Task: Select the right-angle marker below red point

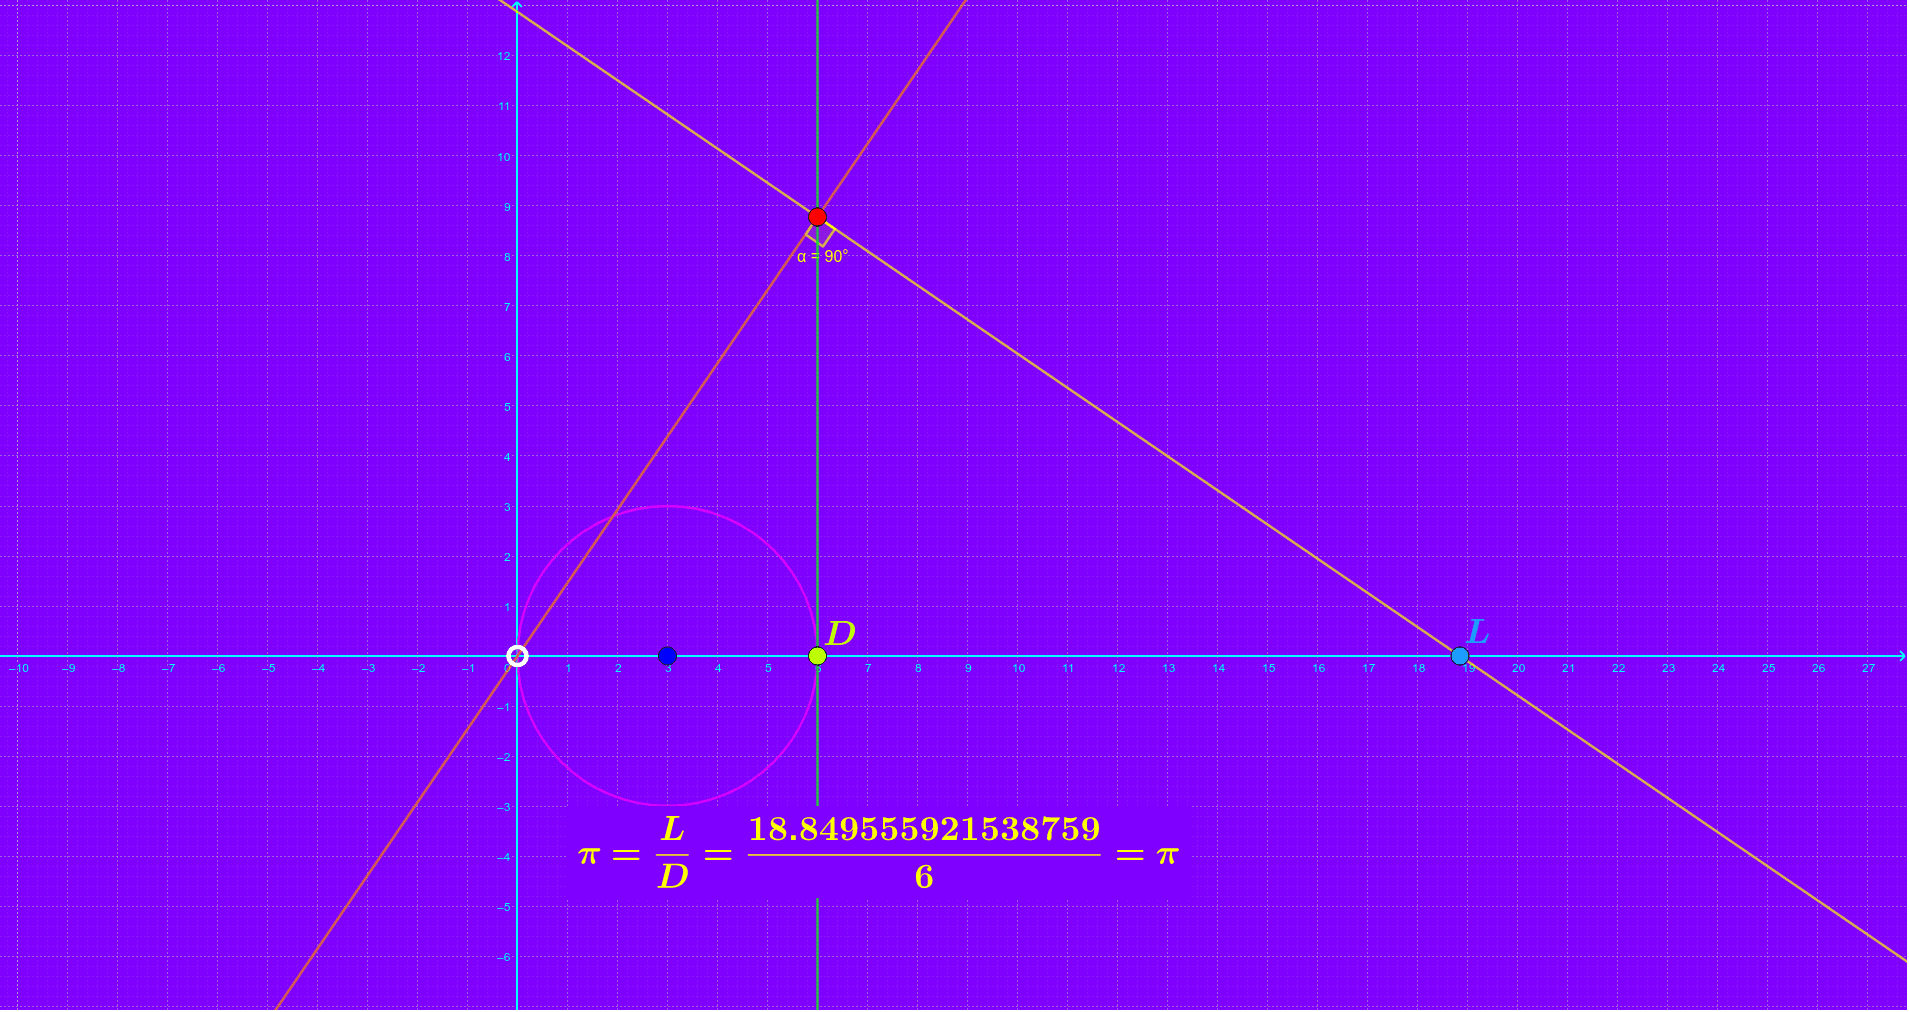Action: (820, 235)
